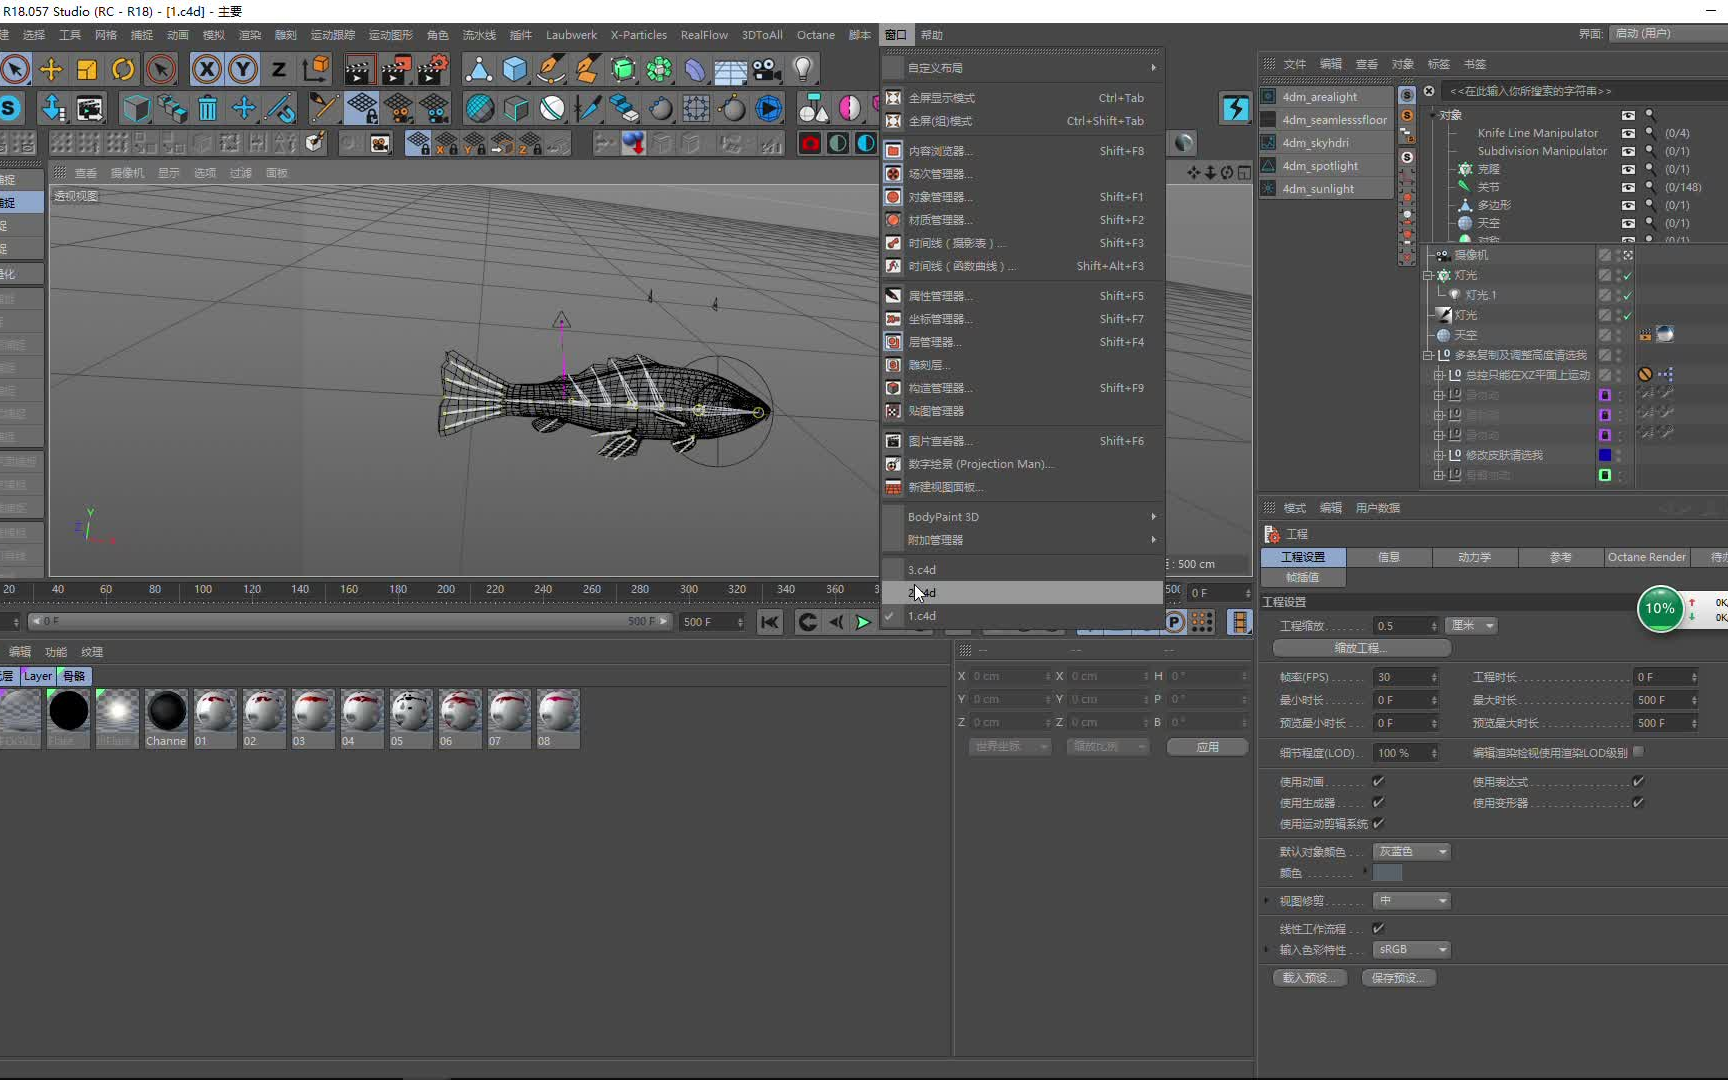Select the Move tool in top toolbar
Image resolution: width=1728 pixels, height=1080 pixels.
pyautogui.click(x=51, y=69)
